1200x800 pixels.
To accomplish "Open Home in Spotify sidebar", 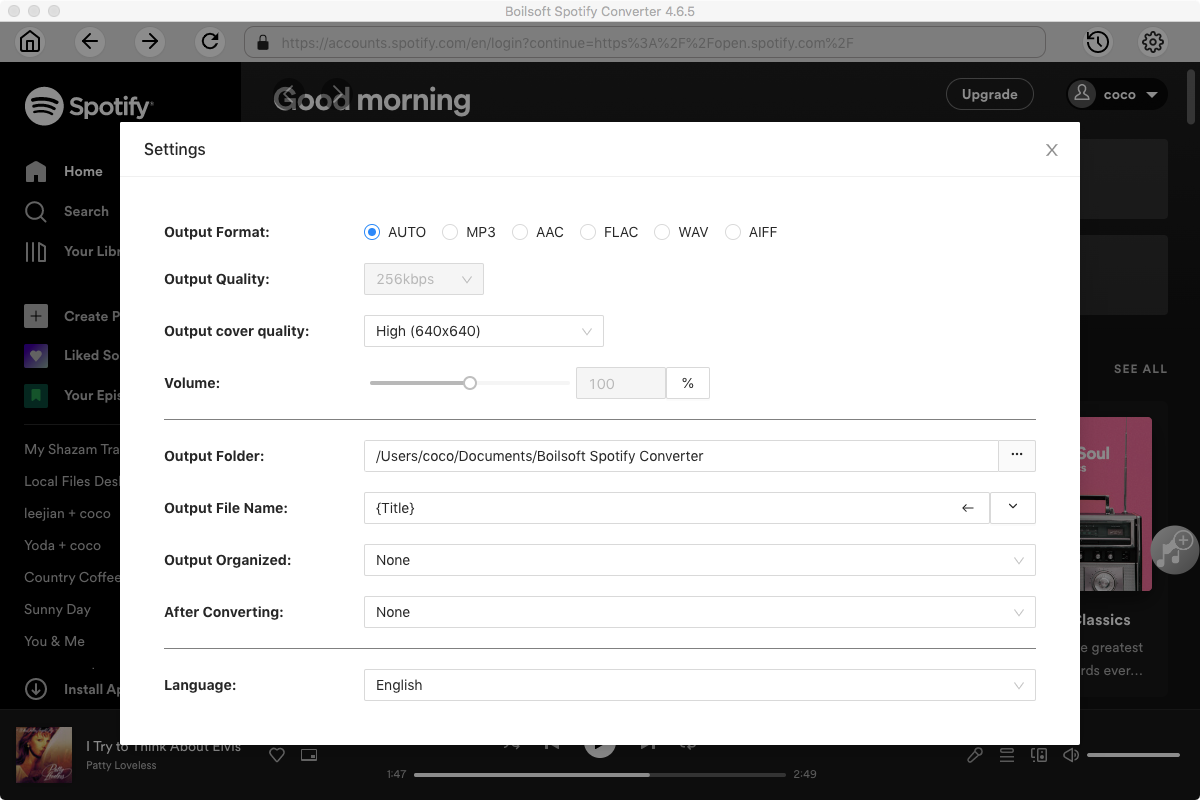I will coord(83,171).
